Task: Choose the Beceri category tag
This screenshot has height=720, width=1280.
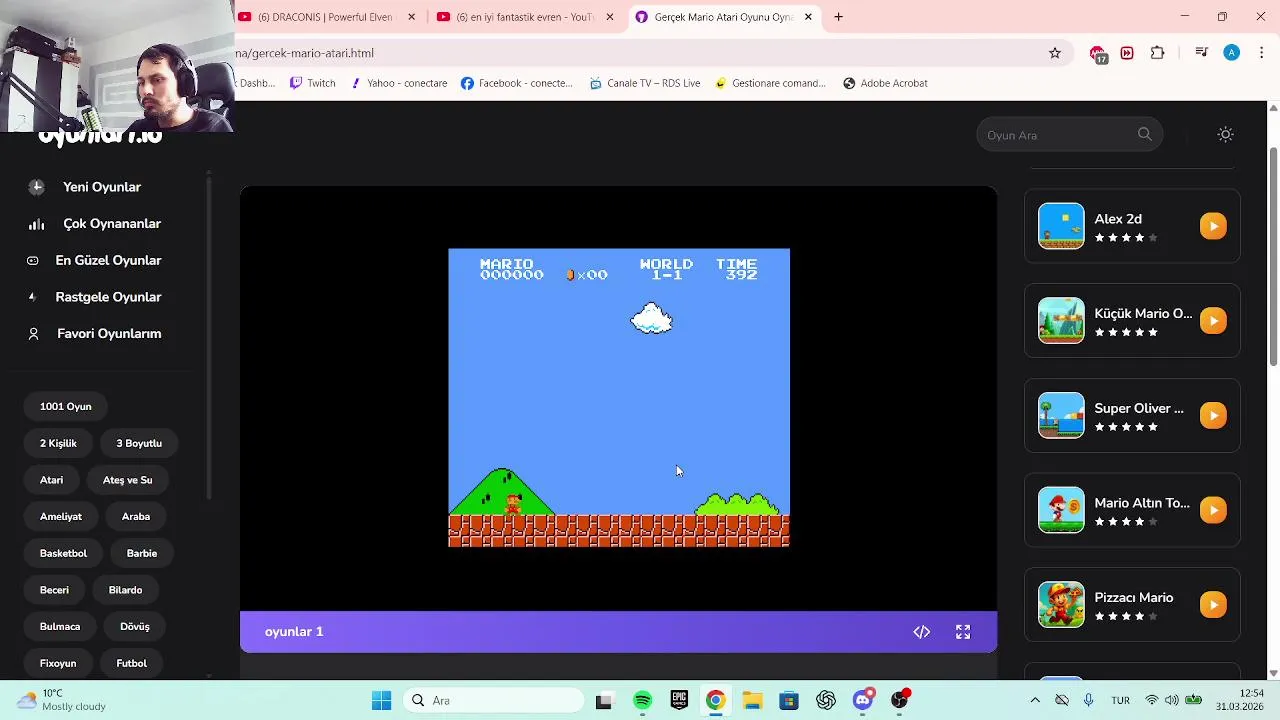Action: point(54,590)
